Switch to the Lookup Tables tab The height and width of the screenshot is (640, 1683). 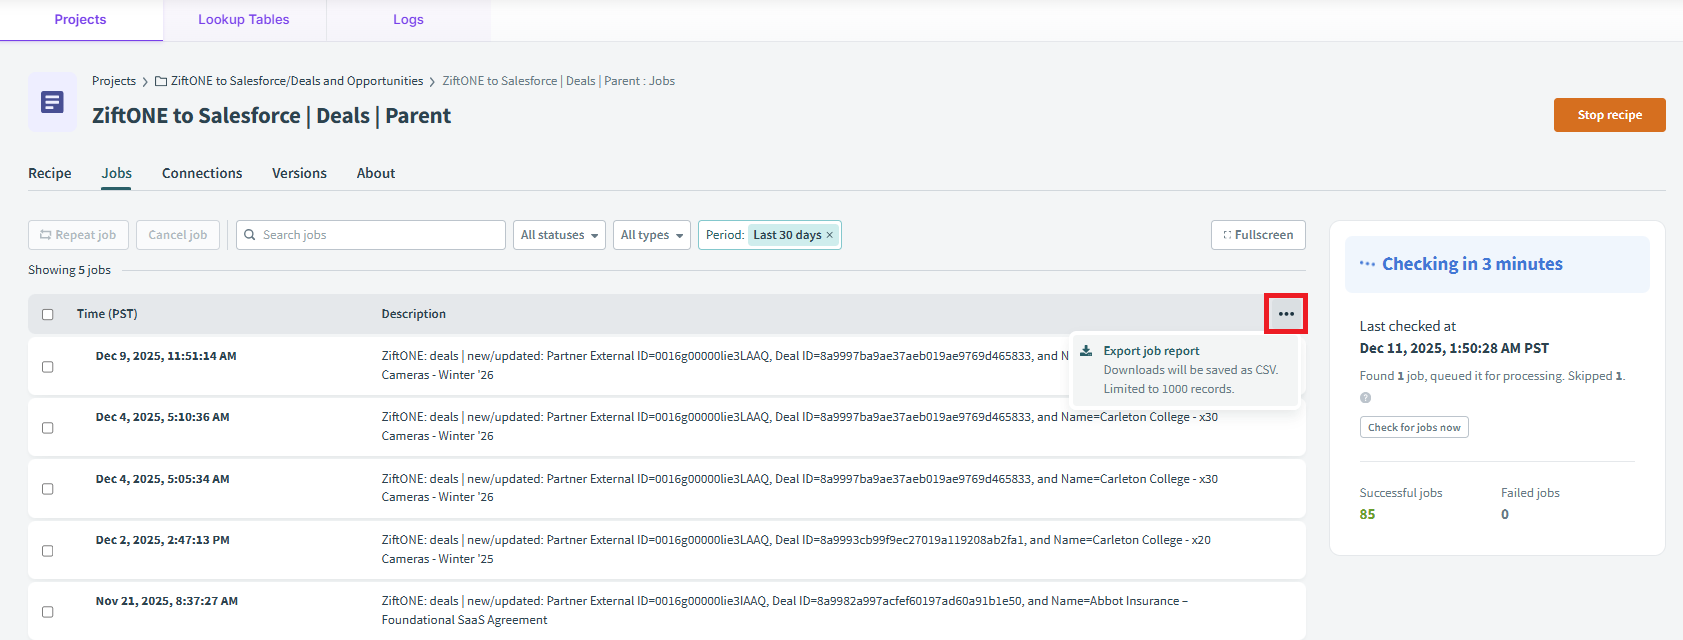244,20
